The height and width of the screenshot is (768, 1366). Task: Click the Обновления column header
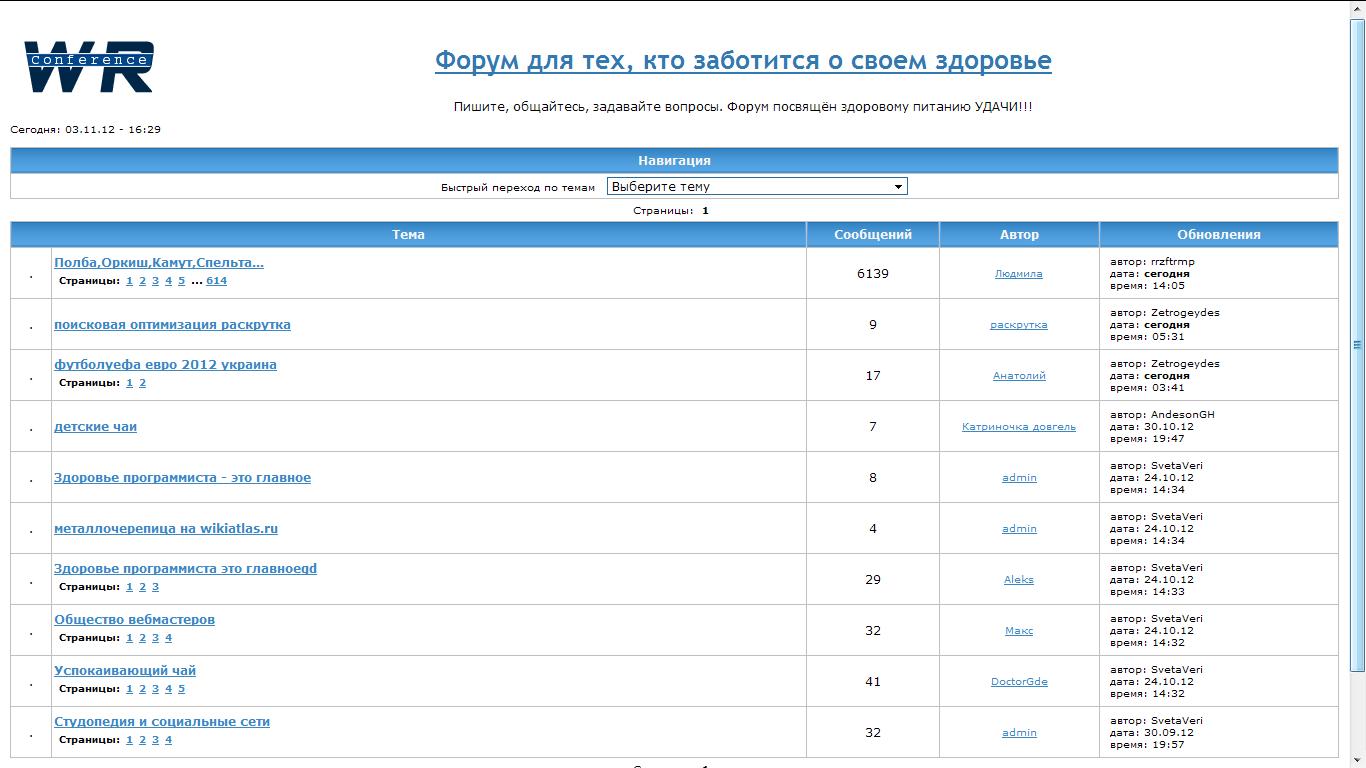coord(1218,235)
